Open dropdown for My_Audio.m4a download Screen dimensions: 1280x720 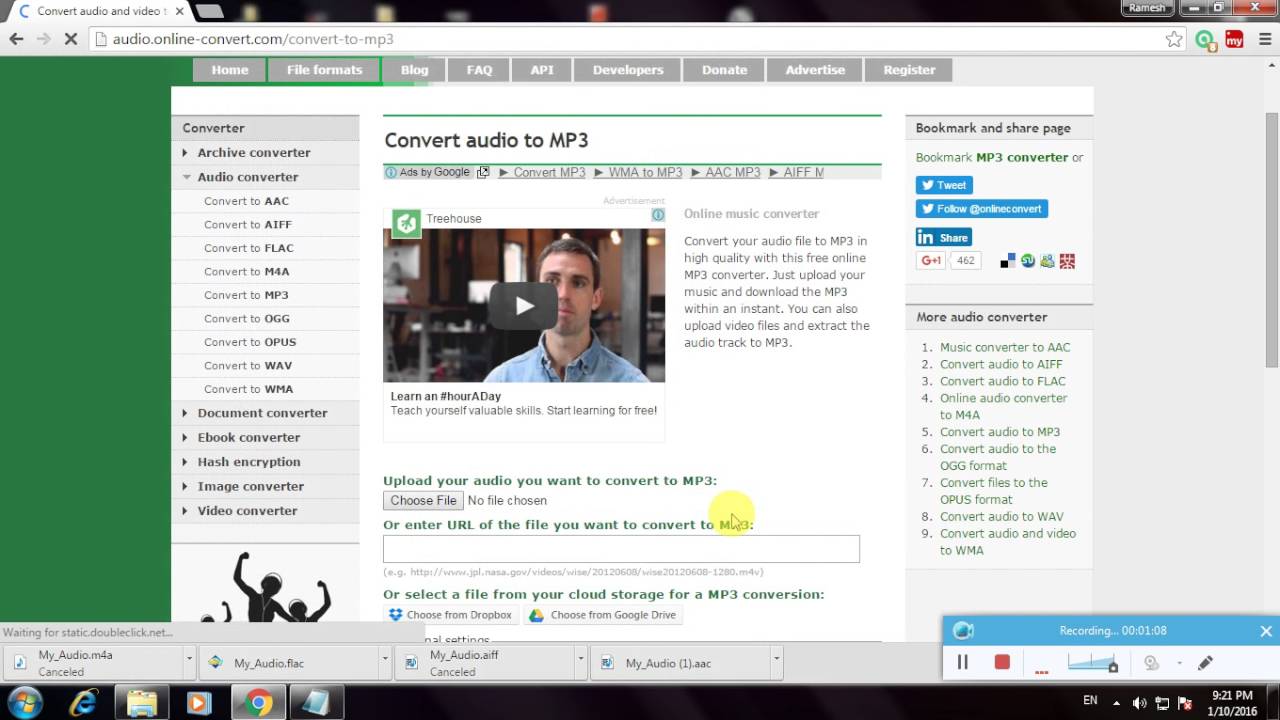point(189,662)
